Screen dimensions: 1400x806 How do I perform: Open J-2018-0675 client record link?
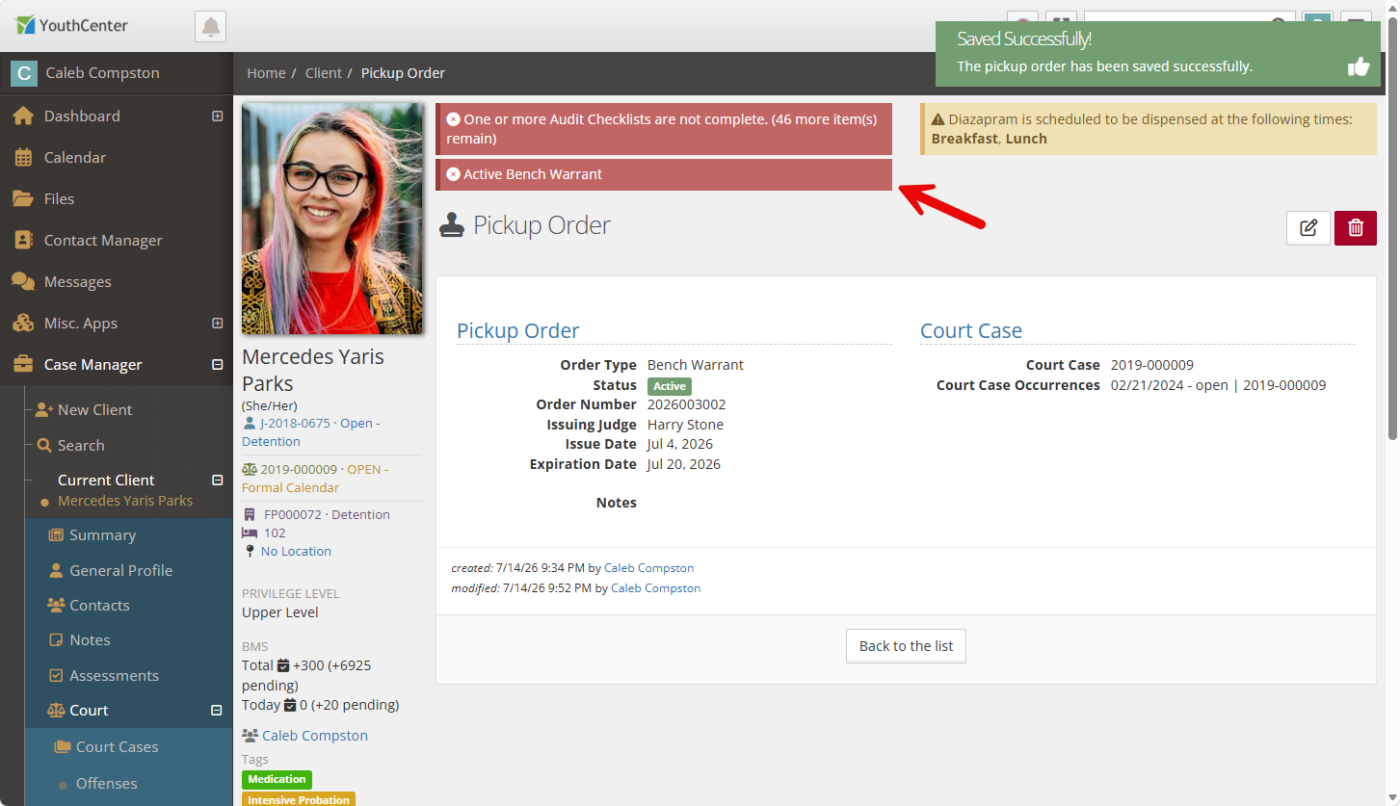click(310, 432)
